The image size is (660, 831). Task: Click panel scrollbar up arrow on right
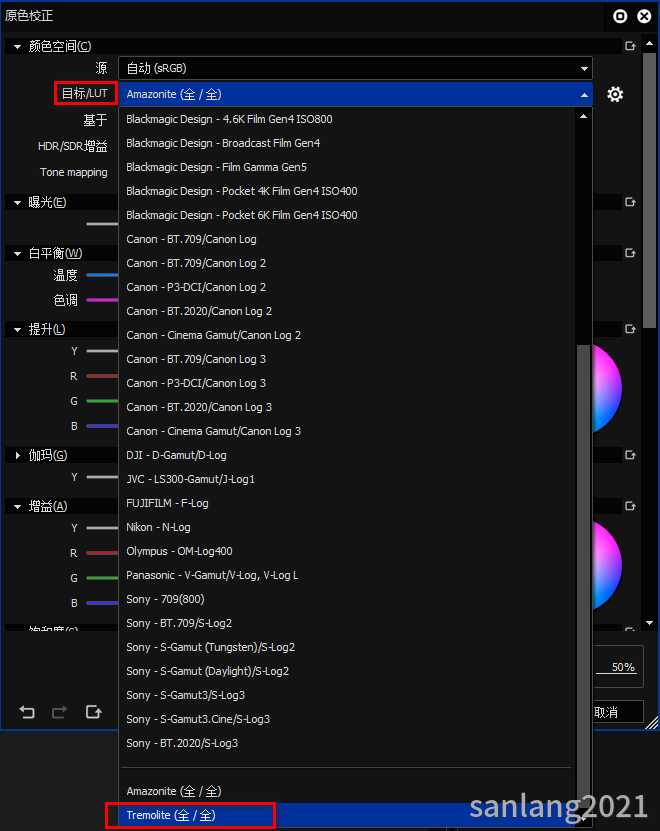[649, 43]
